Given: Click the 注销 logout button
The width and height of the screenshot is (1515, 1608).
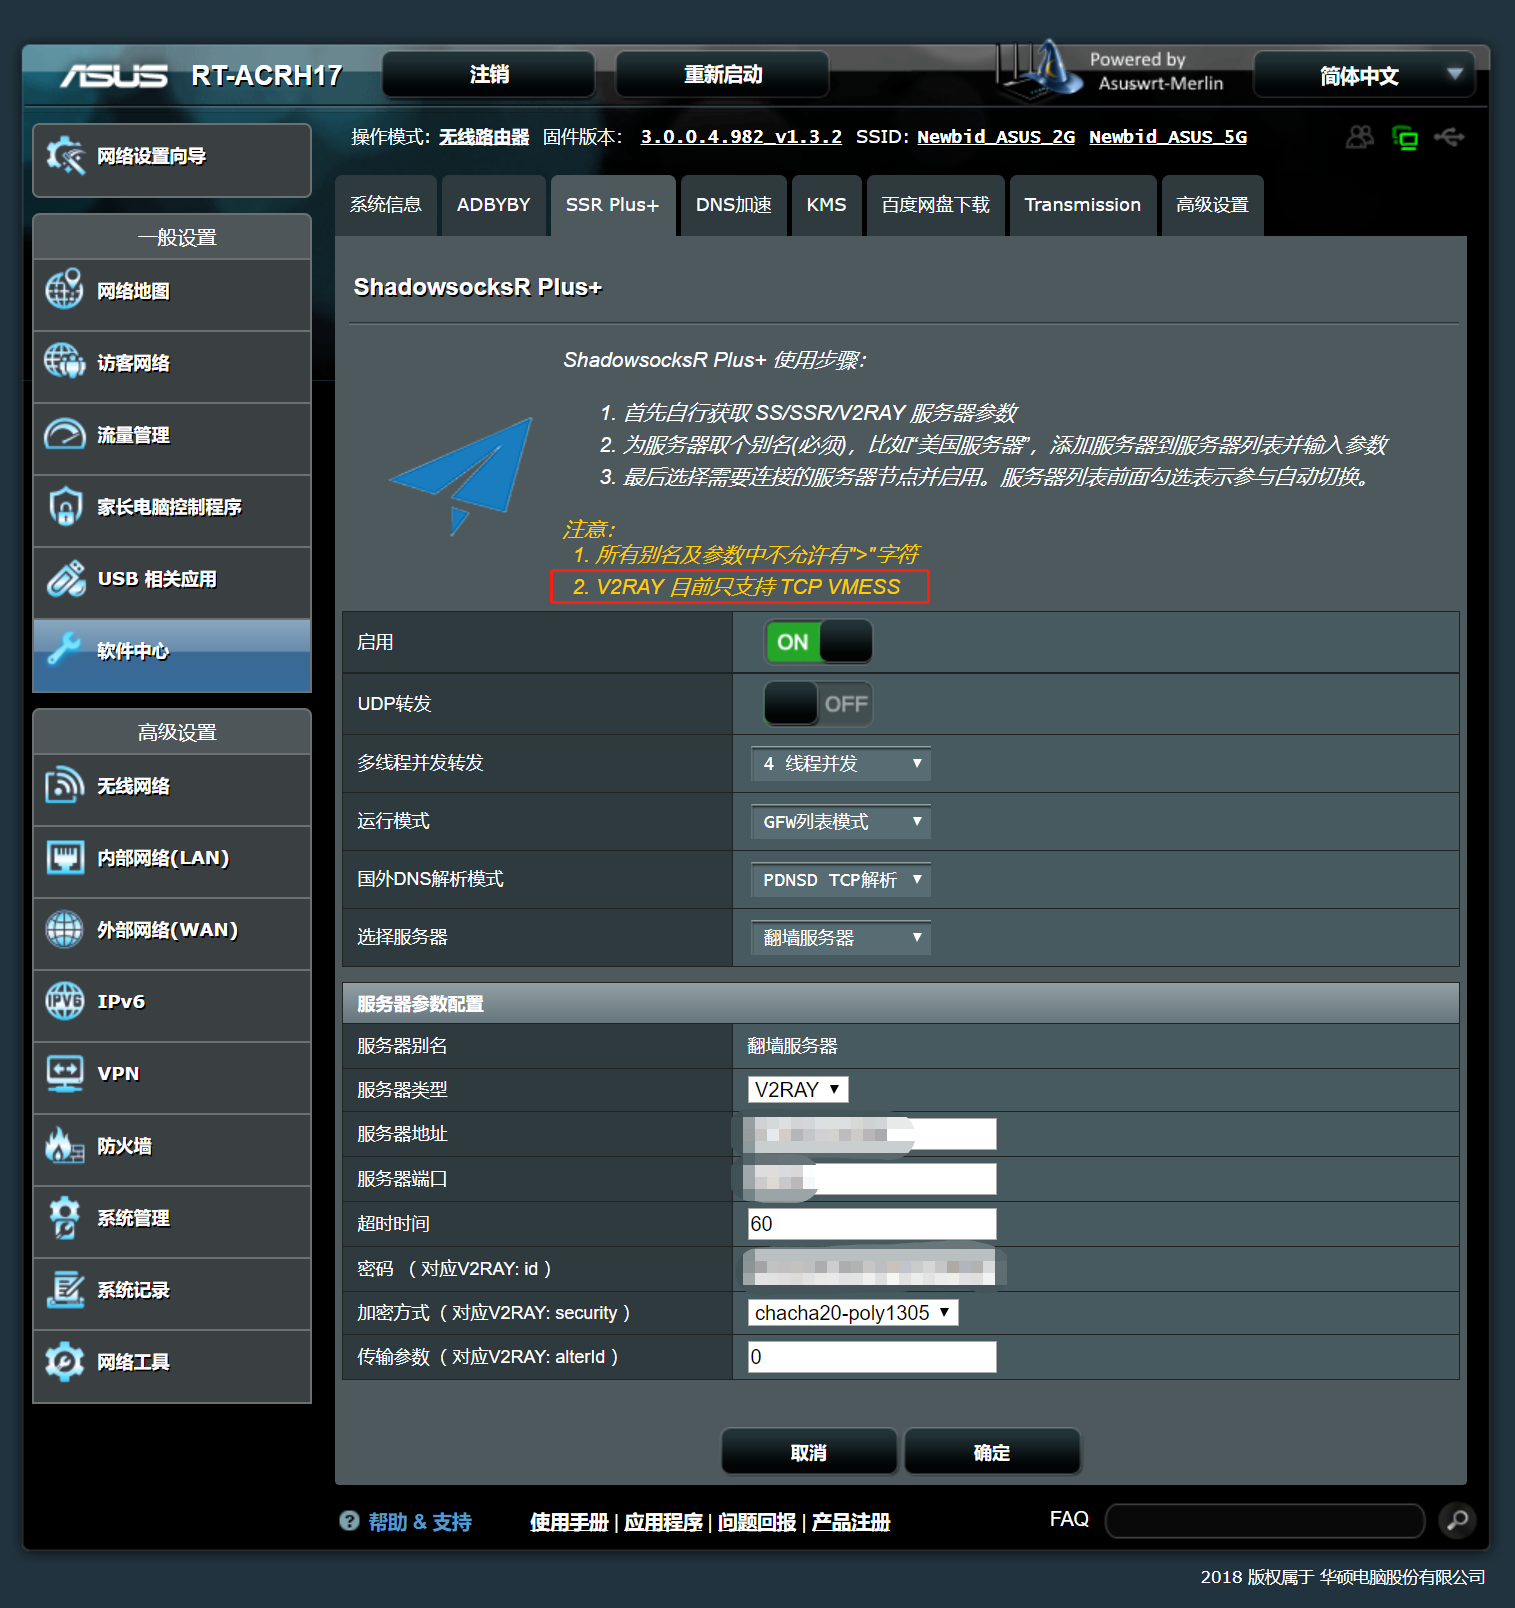Looking at the screenshot, I should 489,74.
